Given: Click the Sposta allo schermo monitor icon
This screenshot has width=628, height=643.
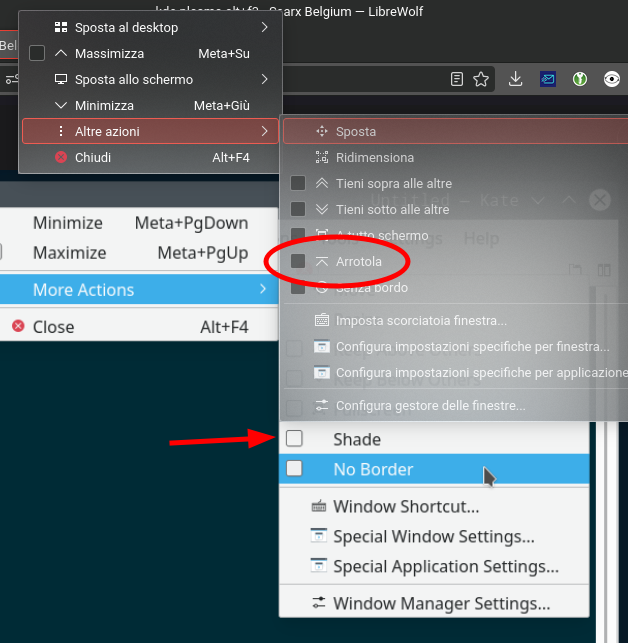Looking at the screenshot, I should (x=61, y=79).
